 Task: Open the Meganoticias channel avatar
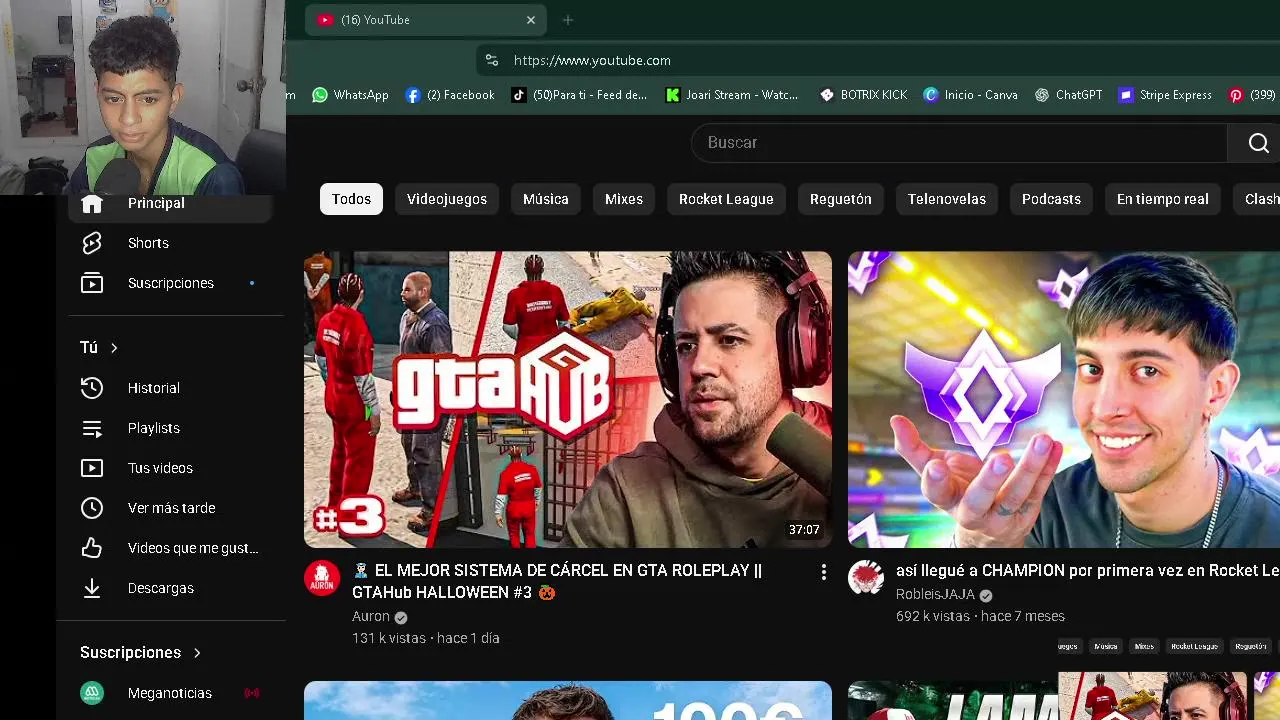pyautogui.click(x=92, y=693)
